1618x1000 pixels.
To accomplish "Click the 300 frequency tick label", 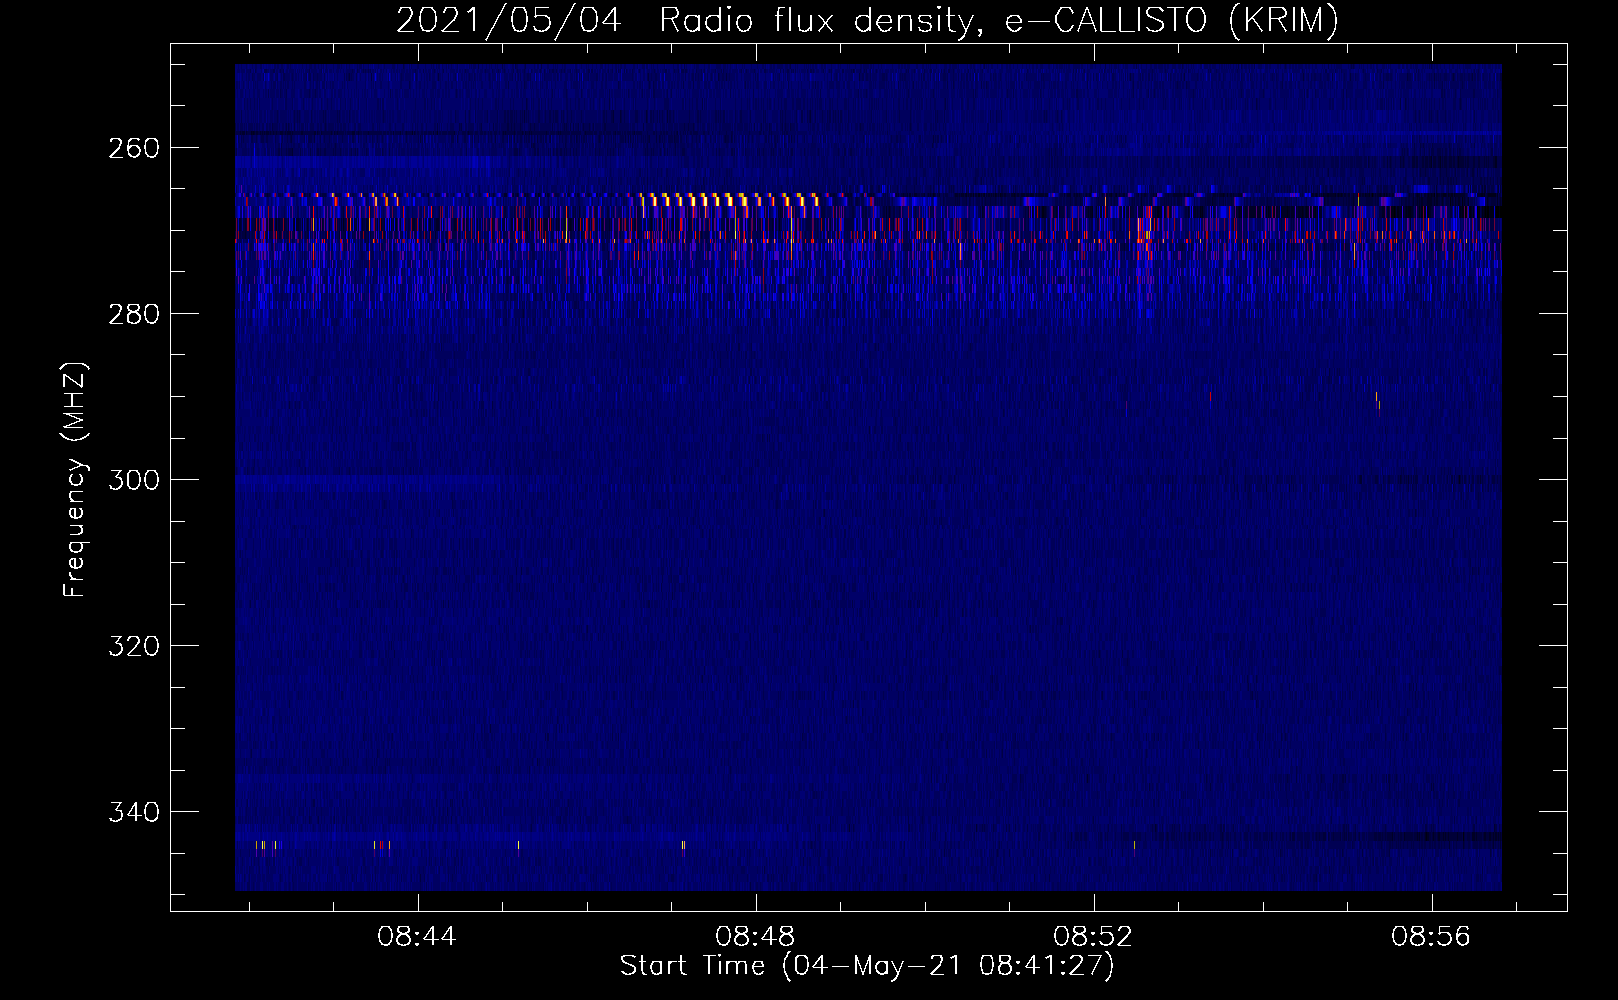I will [x=133, y=480].
